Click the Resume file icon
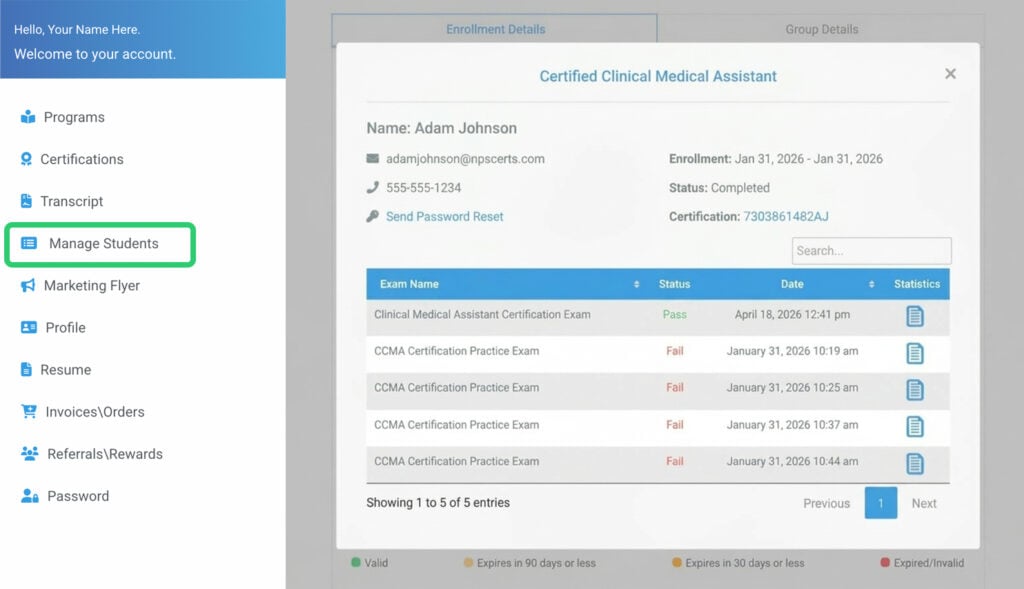Viewport: 1024px width, 589px height. tap(26, 370)
